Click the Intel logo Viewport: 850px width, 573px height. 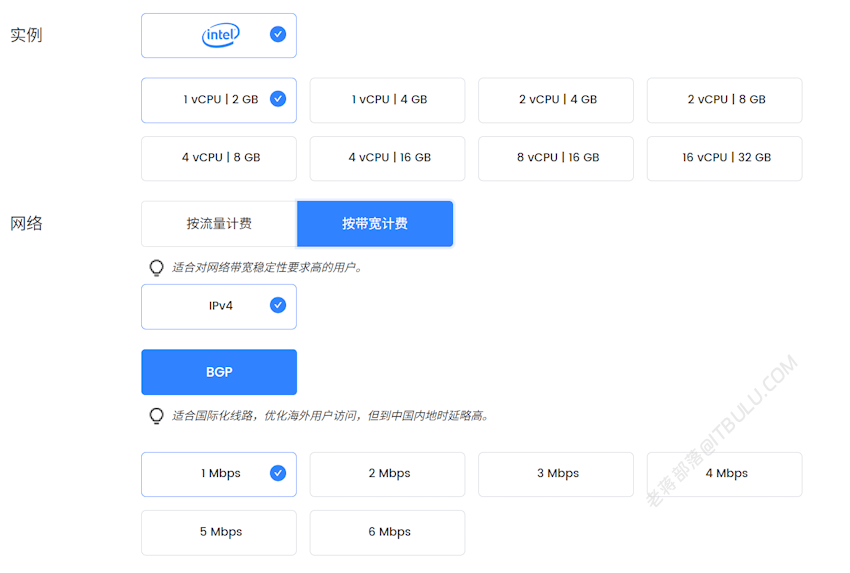tap(221, 35)
